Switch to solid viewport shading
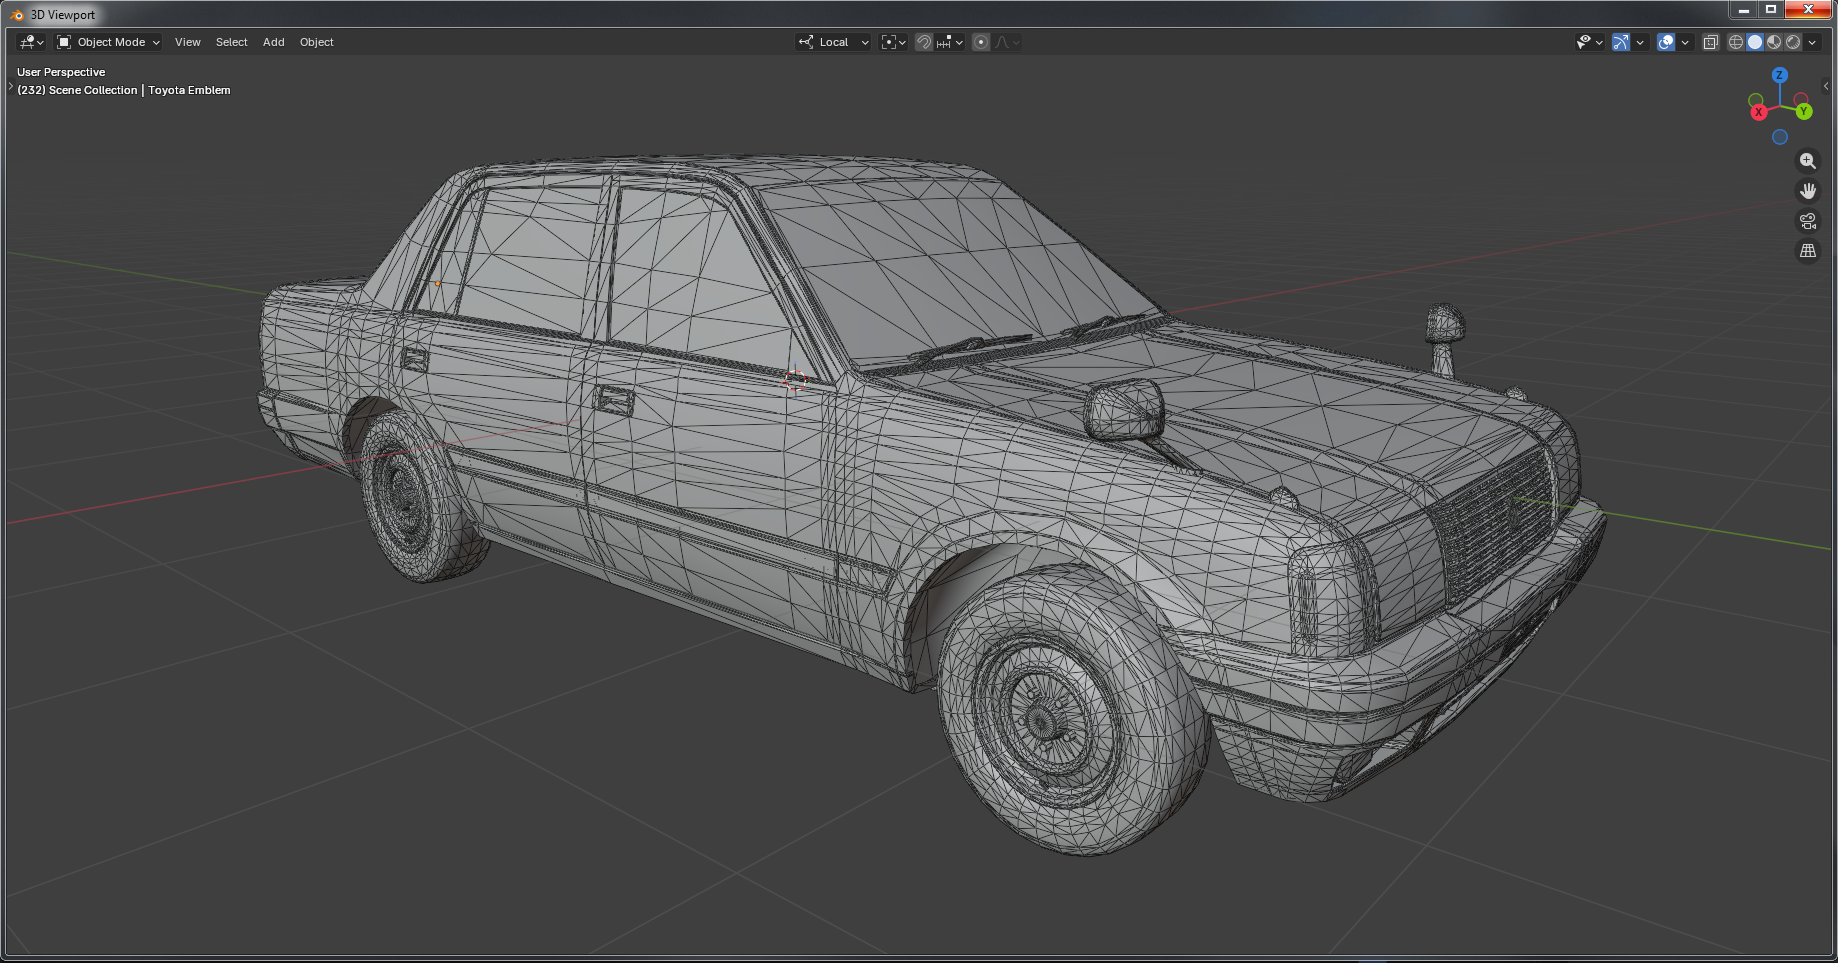This screenshot has height=963, width=1838. [x=1755, y=42]
